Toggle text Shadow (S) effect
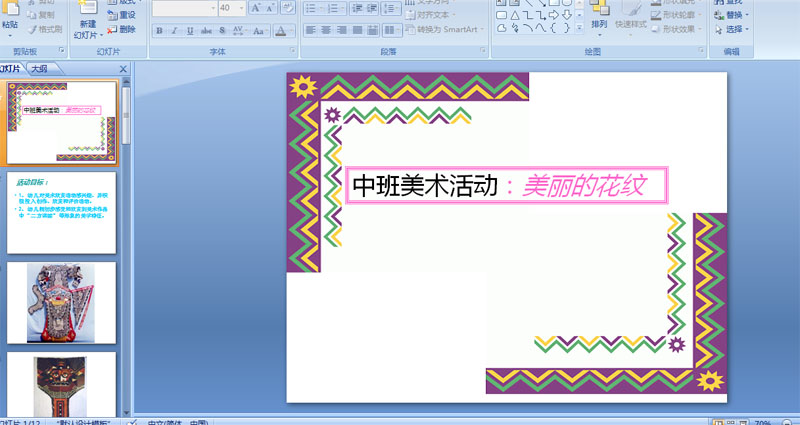The height and width of the screenshot is (425, 800). tap(222, 31)
